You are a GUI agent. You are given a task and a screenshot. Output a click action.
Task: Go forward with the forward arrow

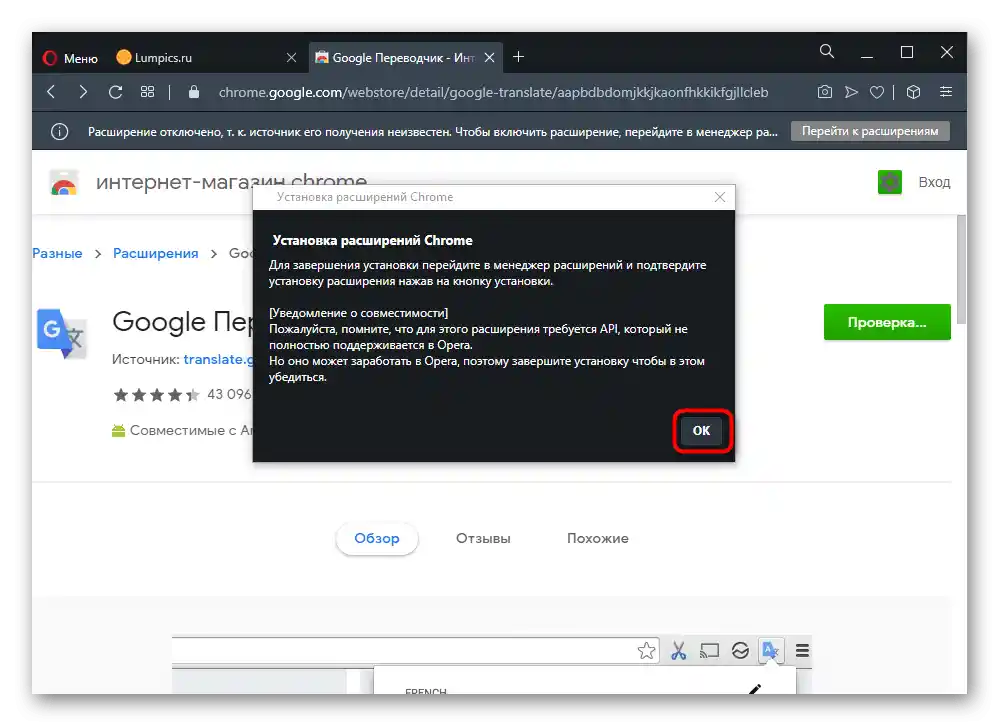pos(83,92)
